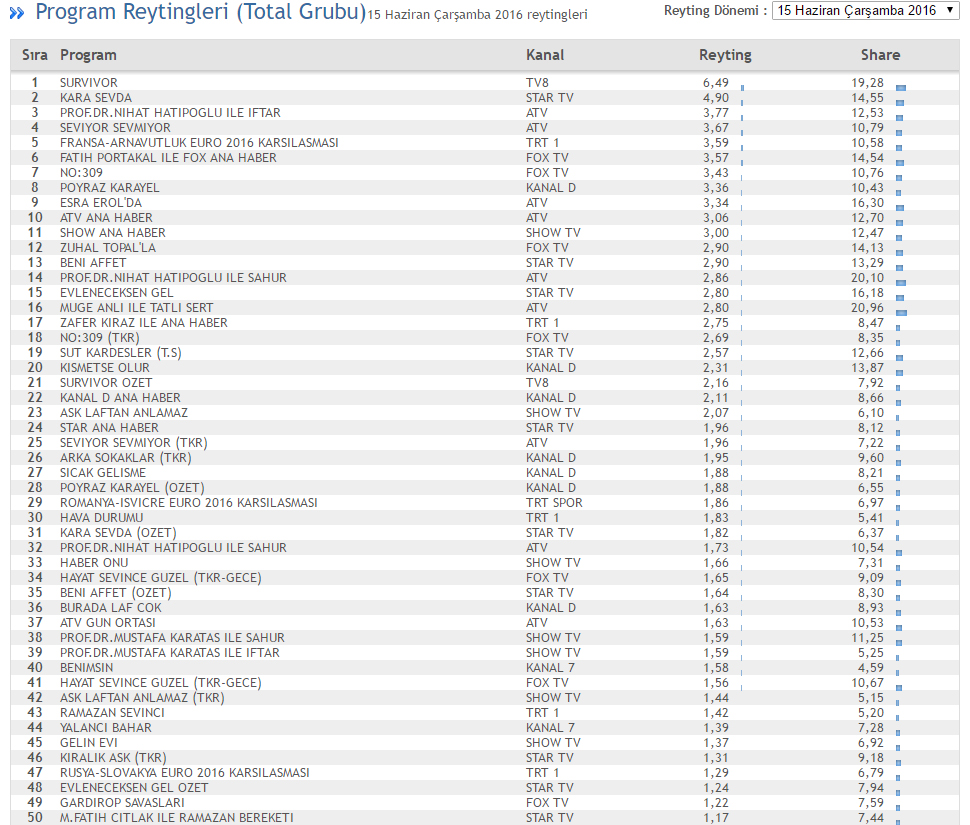Click PROF.DR.NIHAT HATIPOGLU ILE IFTAR

(170, 113)
